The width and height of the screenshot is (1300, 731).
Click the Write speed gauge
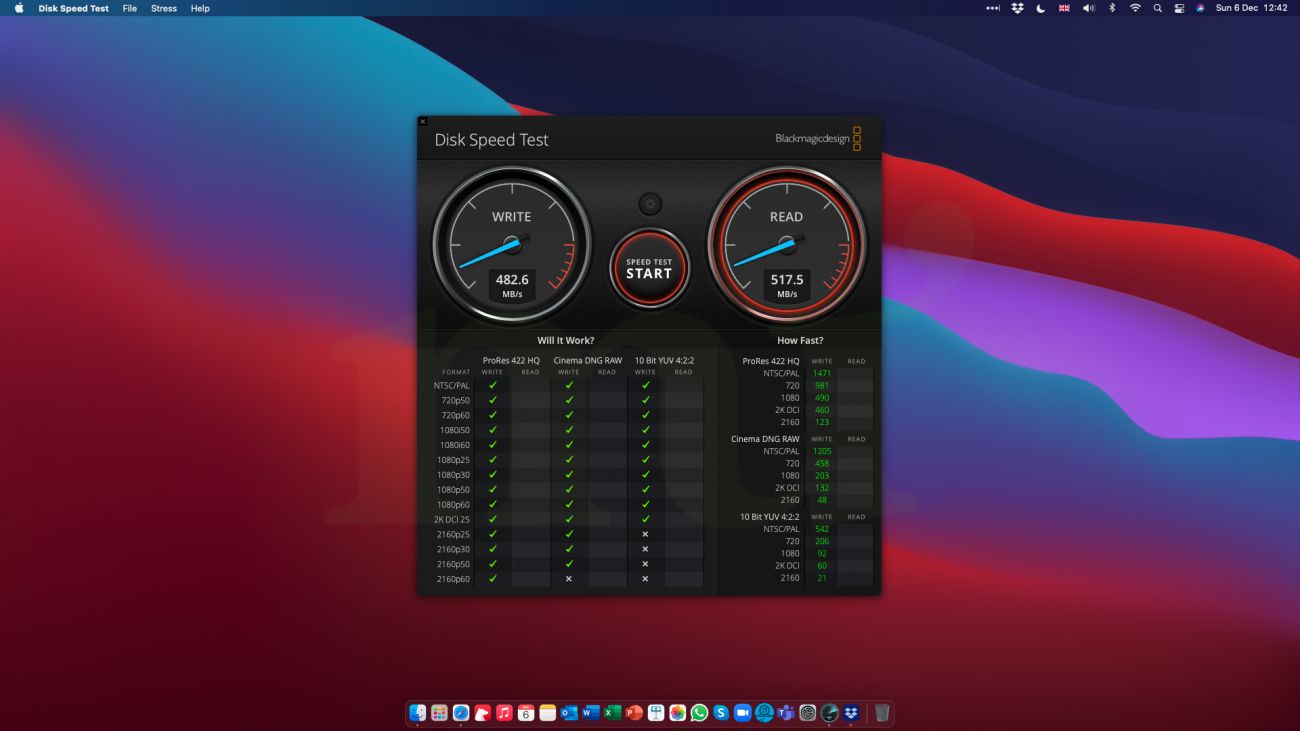click(x=511, y=246)
